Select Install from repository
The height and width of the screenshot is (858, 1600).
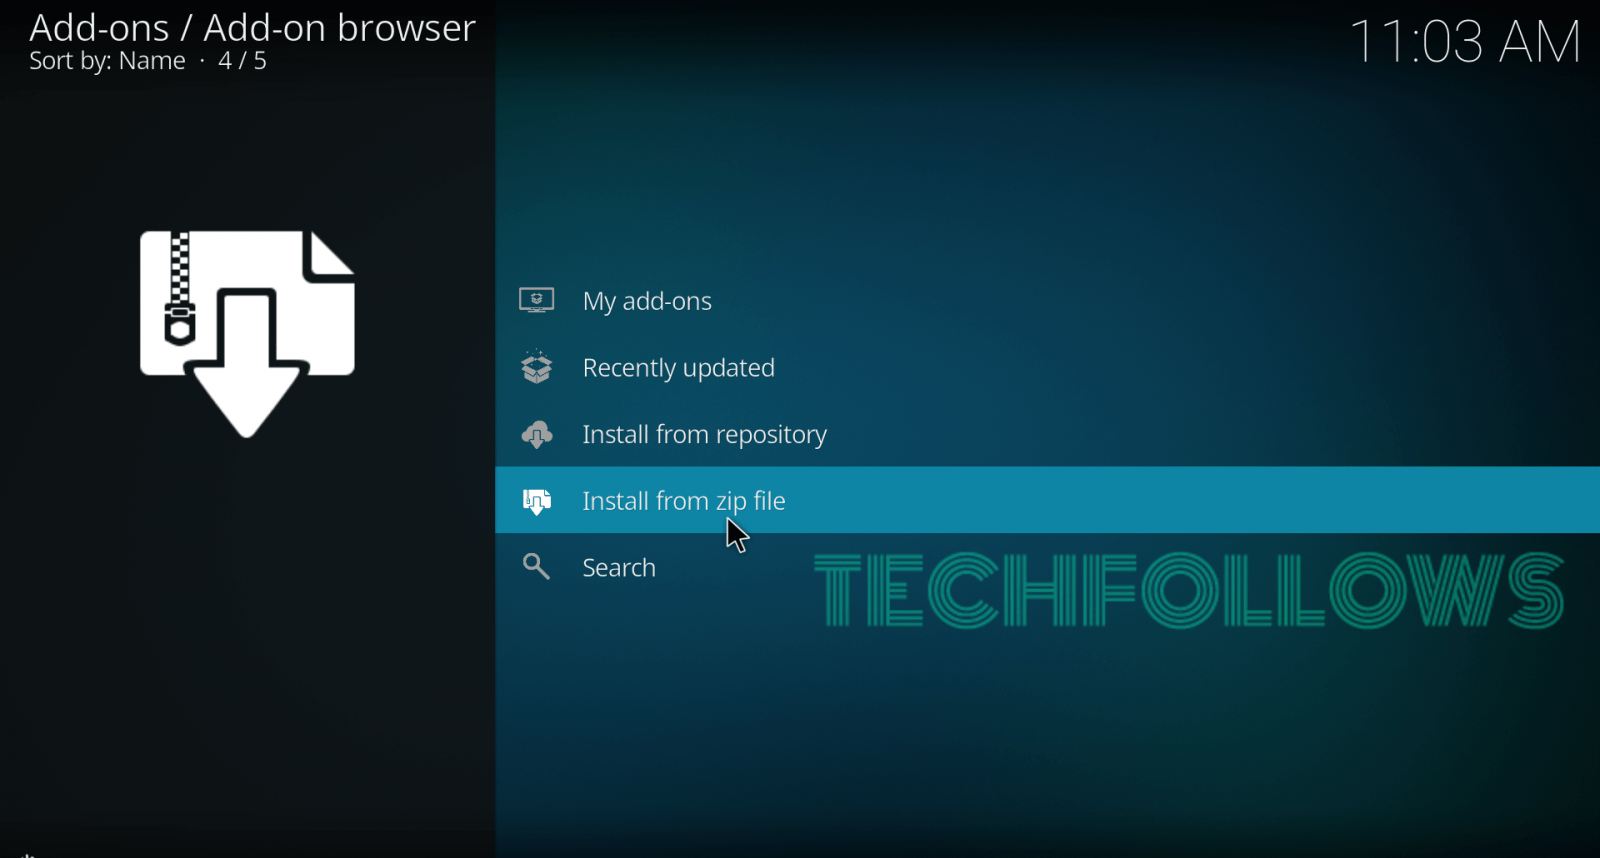(1047, 434)
